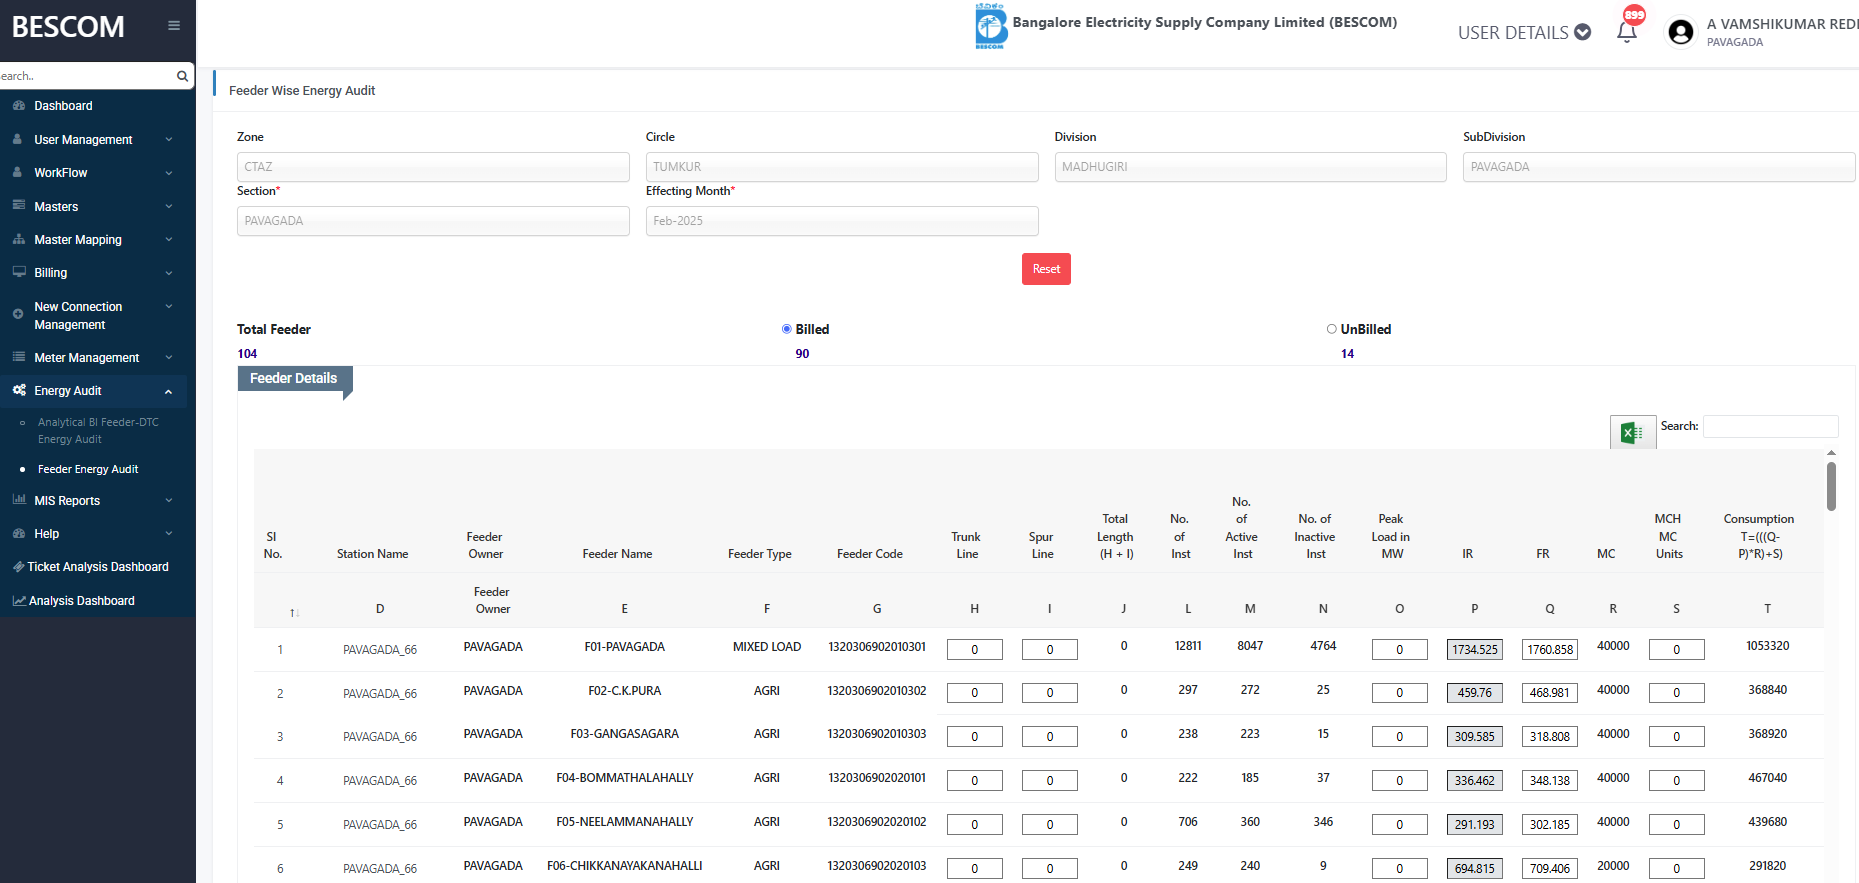Click the user avatar profile icon
Viewport: 1859px width, 883px height.
(x=1681, y=32)
